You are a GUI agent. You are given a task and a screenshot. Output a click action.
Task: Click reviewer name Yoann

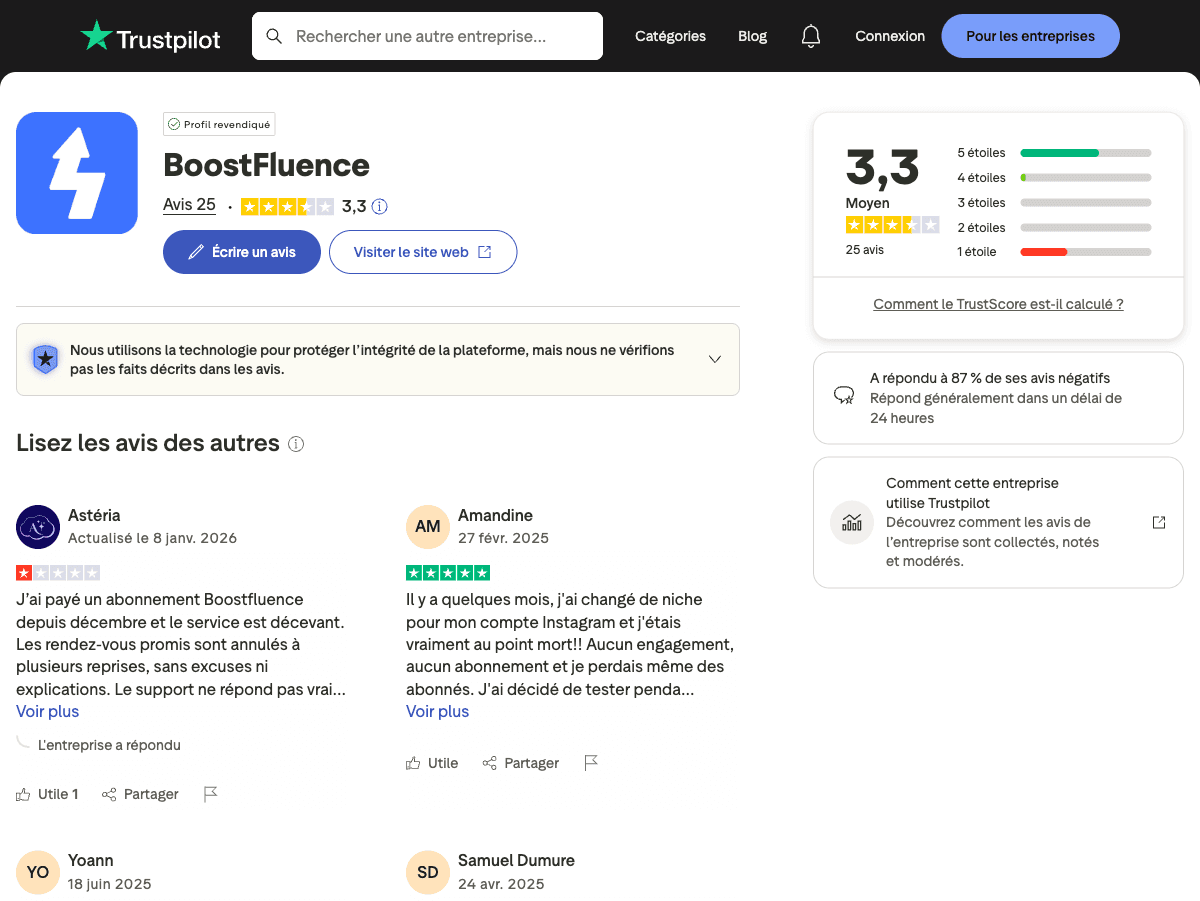[x=91, y=860]
